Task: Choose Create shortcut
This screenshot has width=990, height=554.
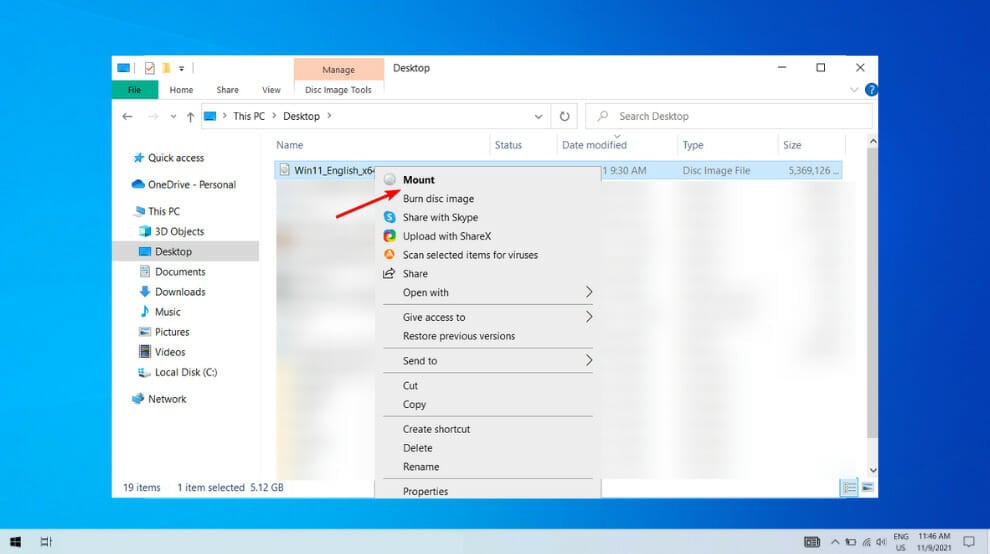Action: tap(436, 429)
